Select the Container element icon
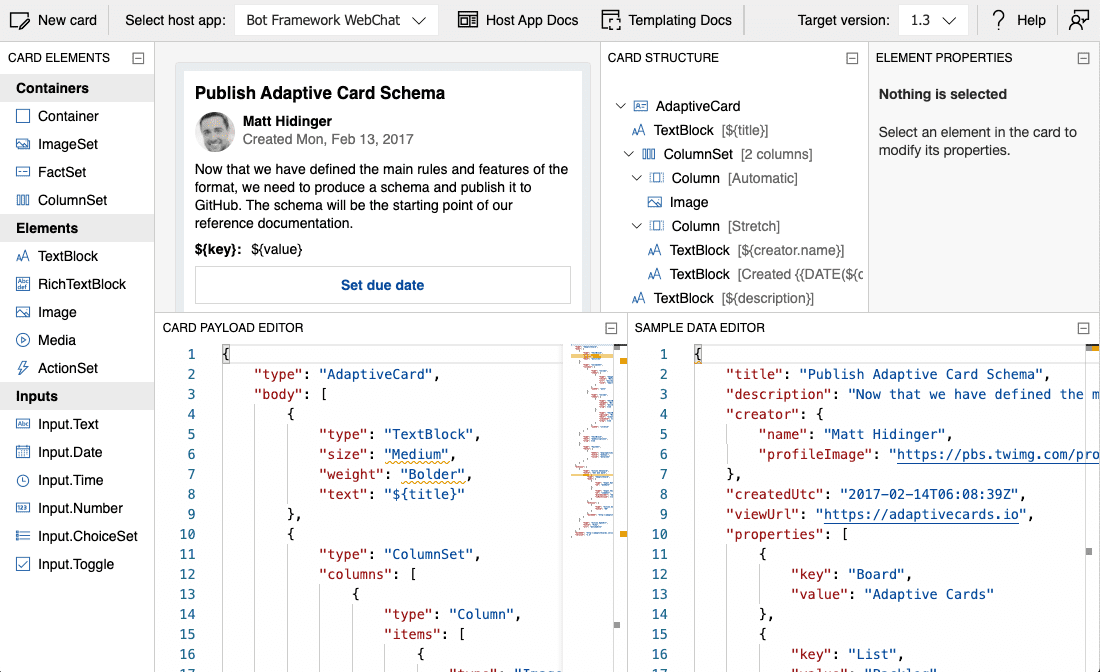This screenshot has height=672, width=1100. (23, 116)
